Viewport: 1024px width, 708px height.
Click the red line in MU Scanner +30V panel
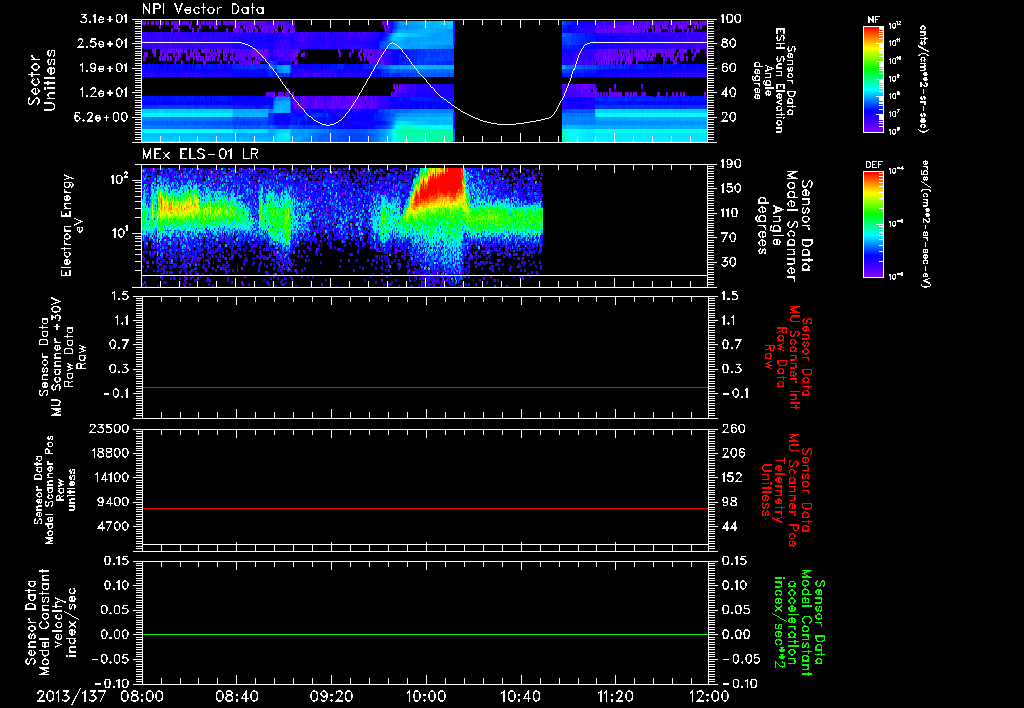tap(424, 387)
